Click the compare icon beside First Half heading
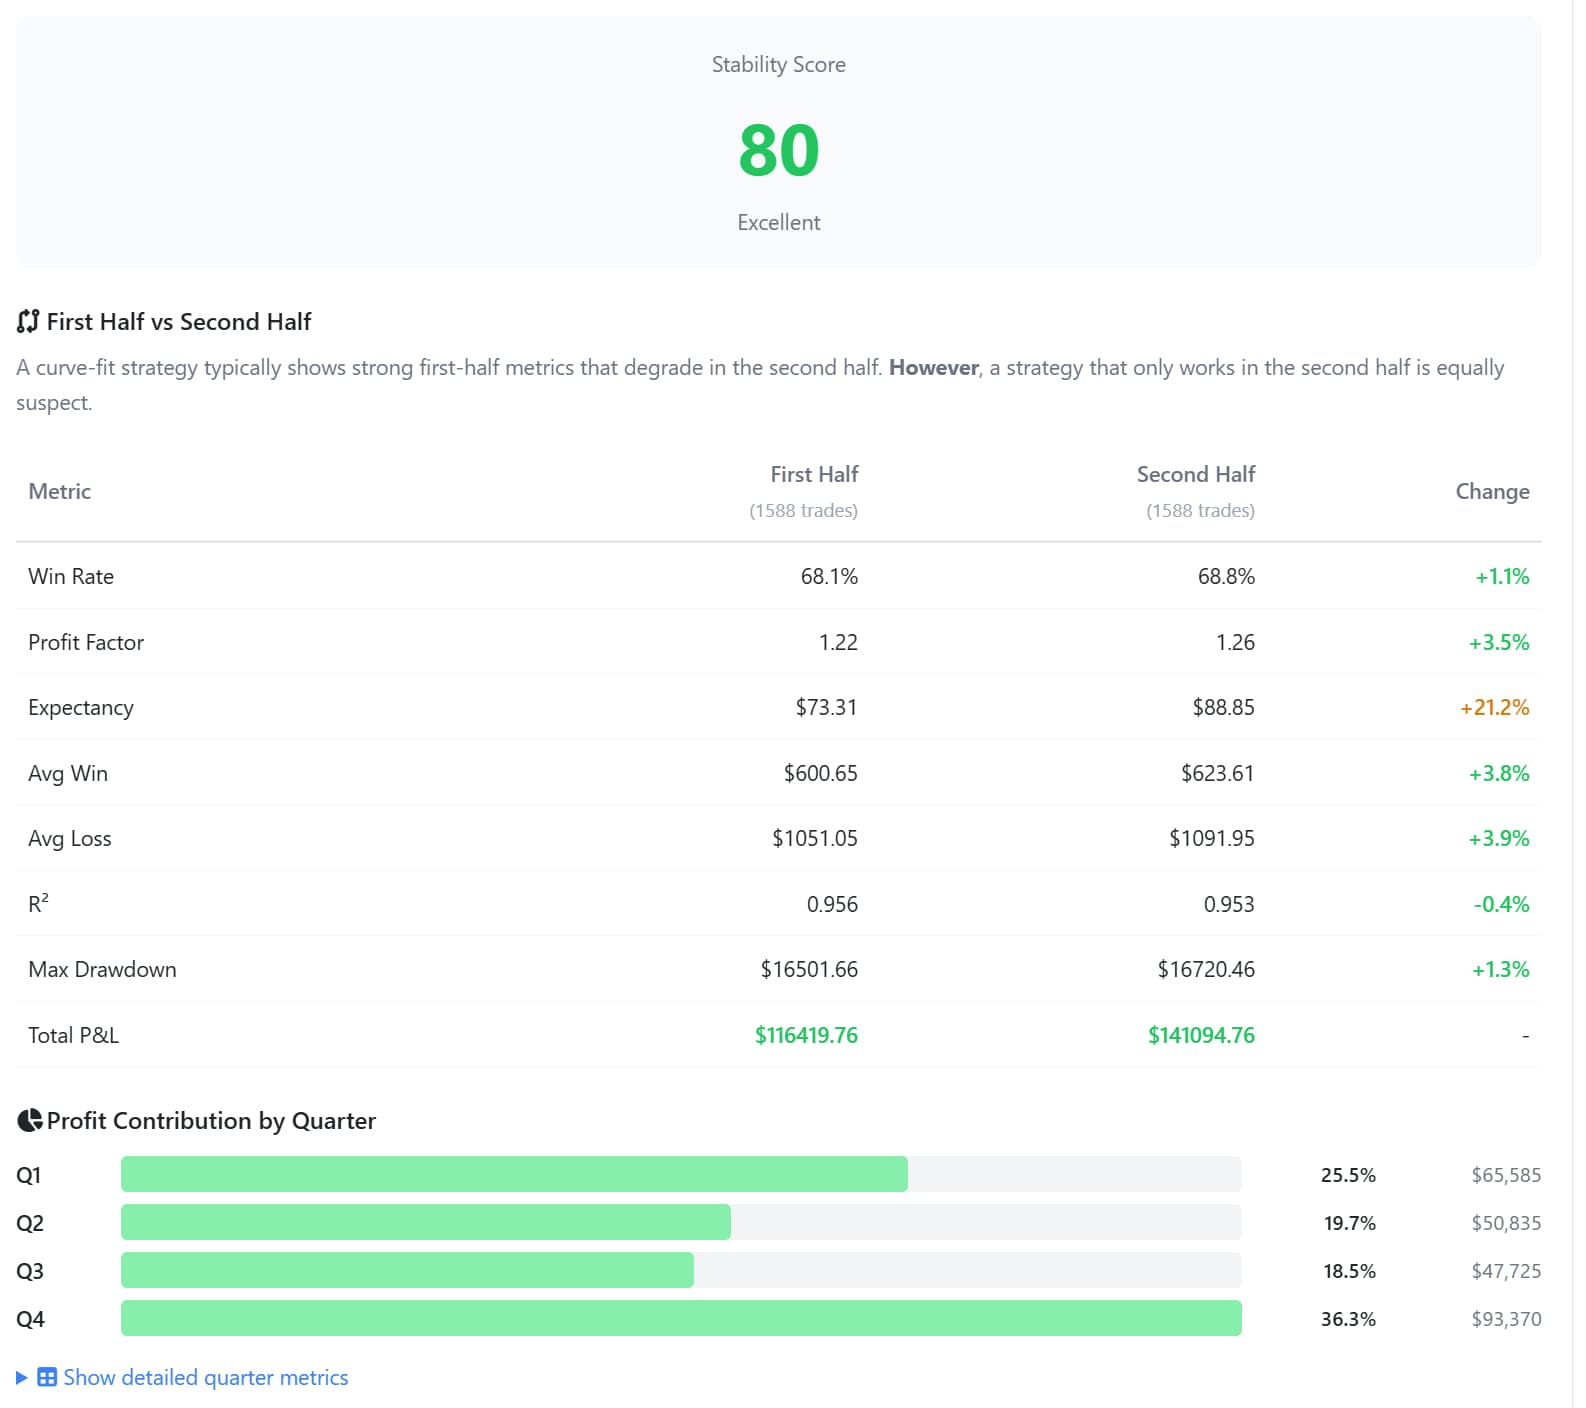The width and height of the screenshot is (1586, 1408). [x=28, y=321]
